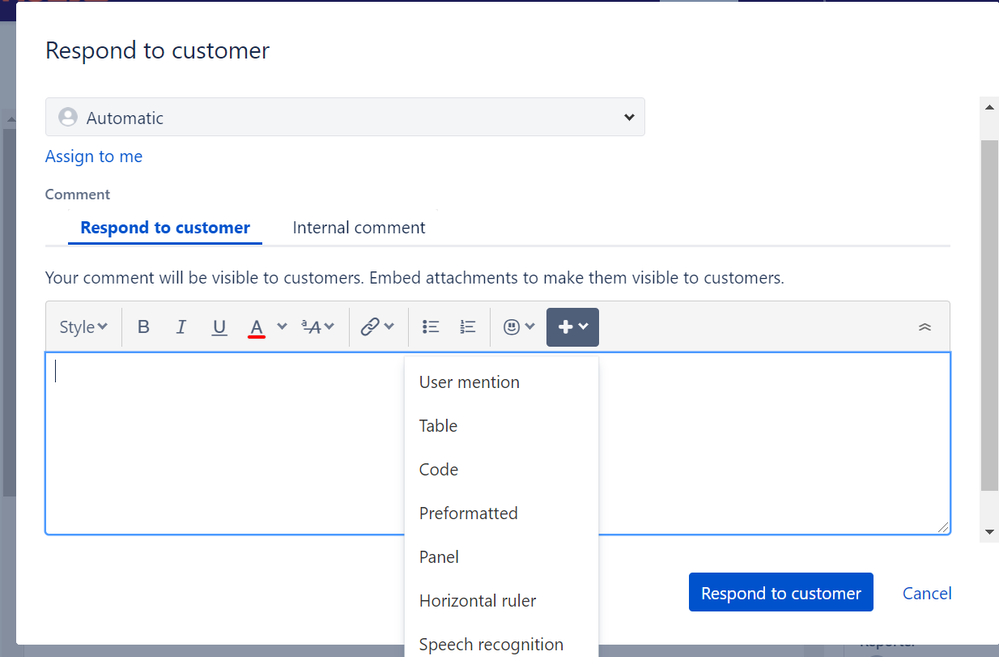Click the red-underlined text color button

256,327
